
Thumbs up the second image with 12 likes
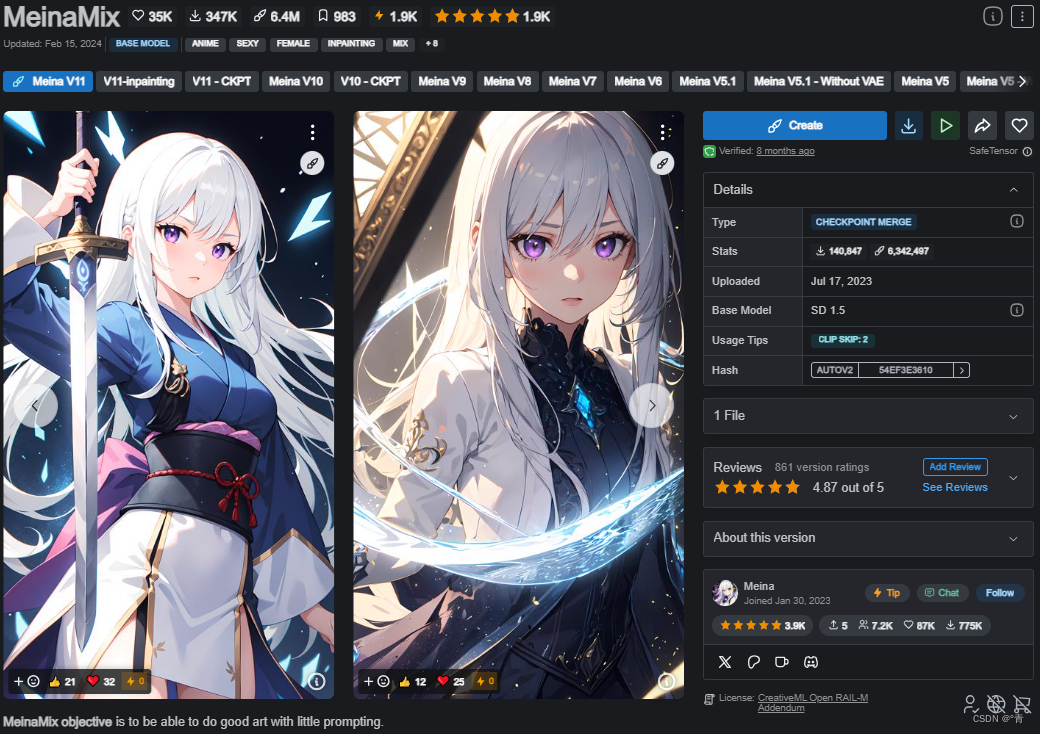pyautogui.click(x=413, y=681)
